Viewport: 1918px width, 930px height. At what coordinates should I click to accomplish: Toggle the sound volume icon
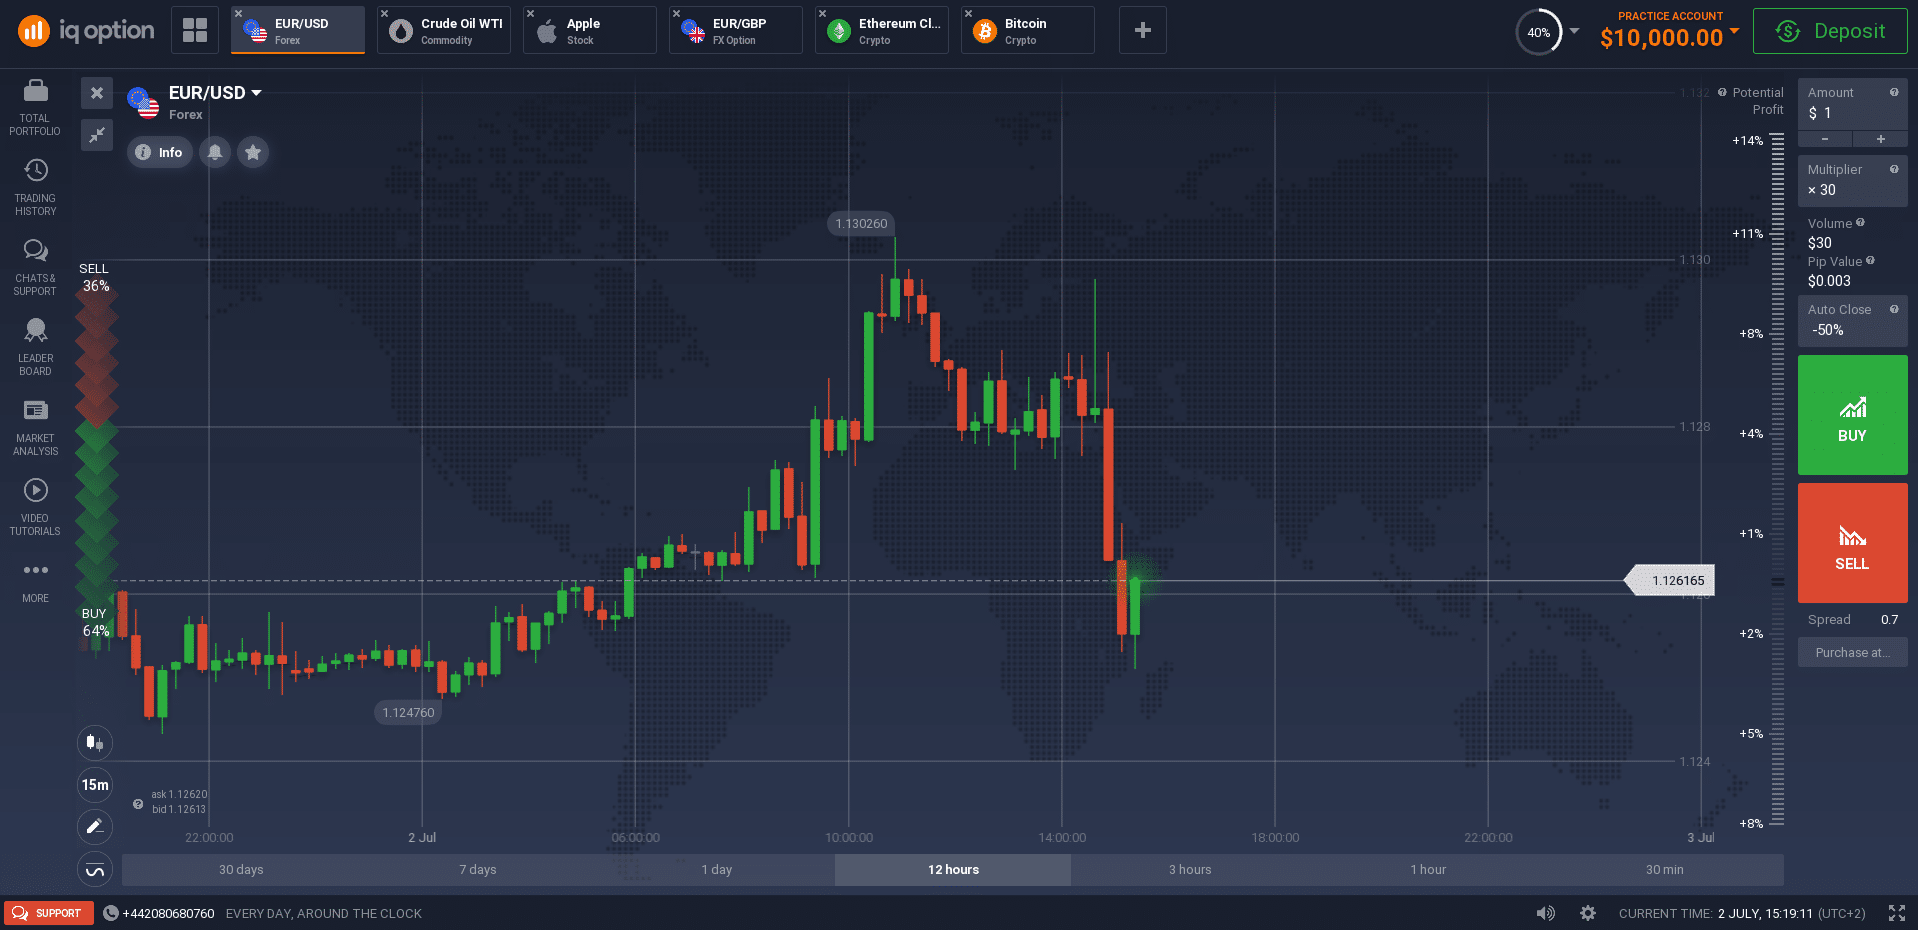coord(1545,913)
